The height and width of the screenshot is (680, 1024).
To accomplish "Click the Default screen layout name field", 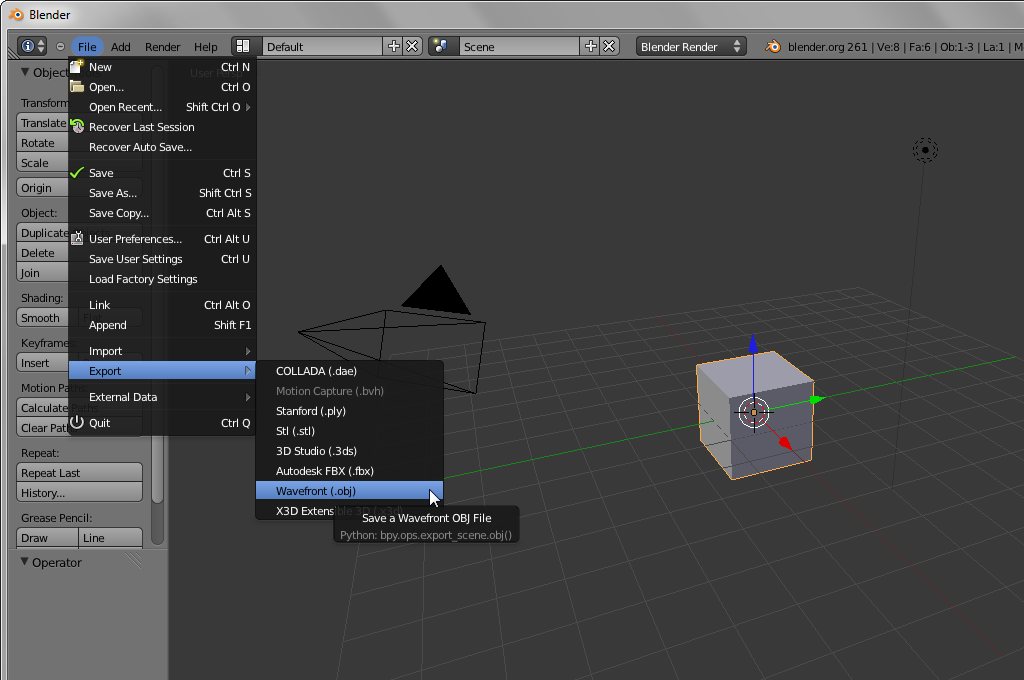I will click(323, 46).
